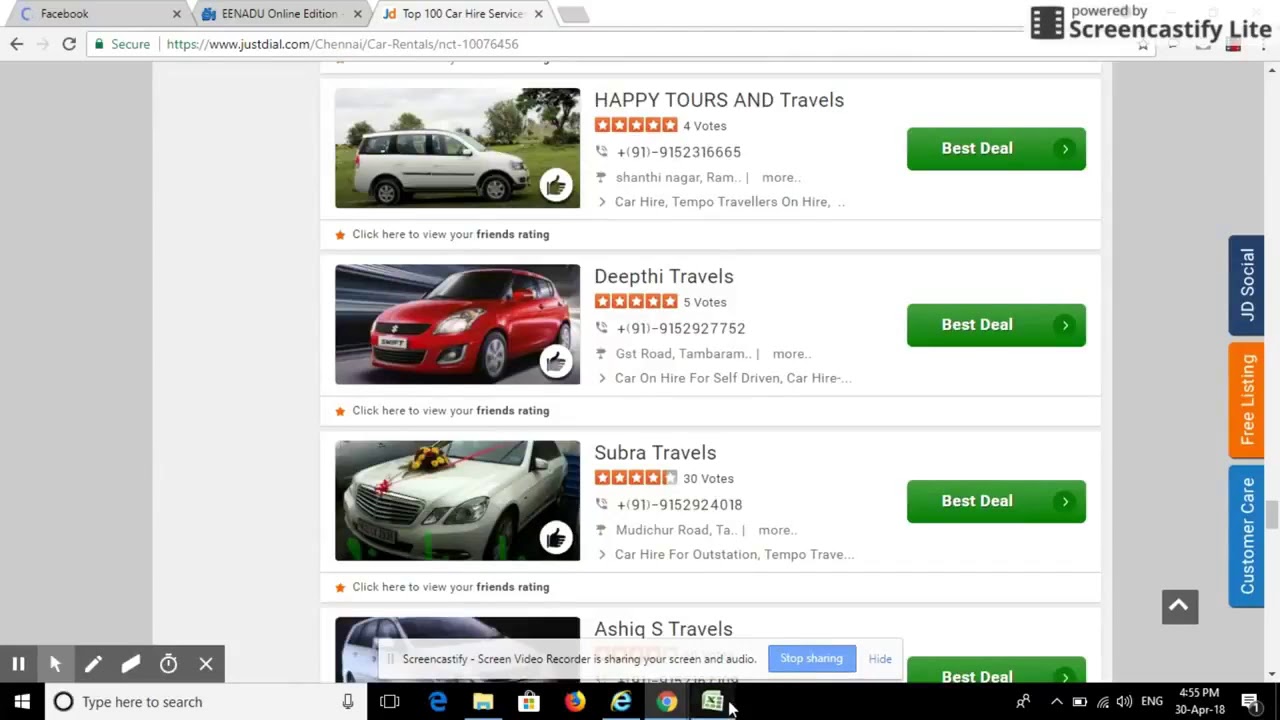Reload the JustDial page
The image size is (1280, 720).
(69, 44)
